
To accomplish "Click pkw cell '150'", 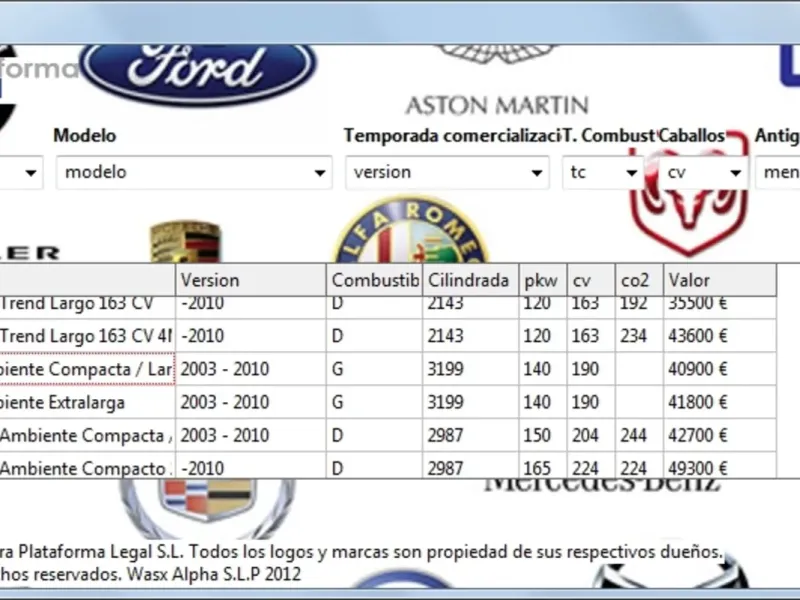I will [542, 436].
